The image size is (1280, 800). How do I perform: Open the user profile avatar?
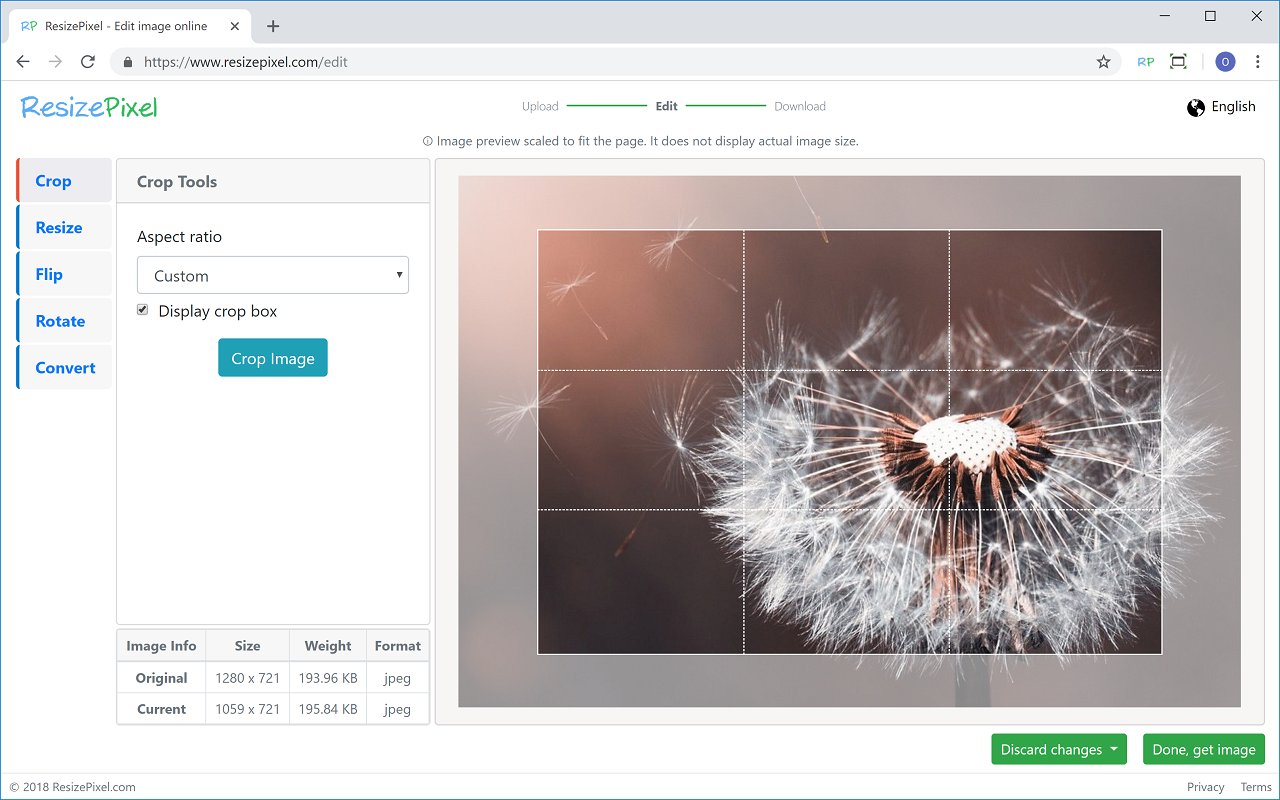click(x=1225, y=62)
